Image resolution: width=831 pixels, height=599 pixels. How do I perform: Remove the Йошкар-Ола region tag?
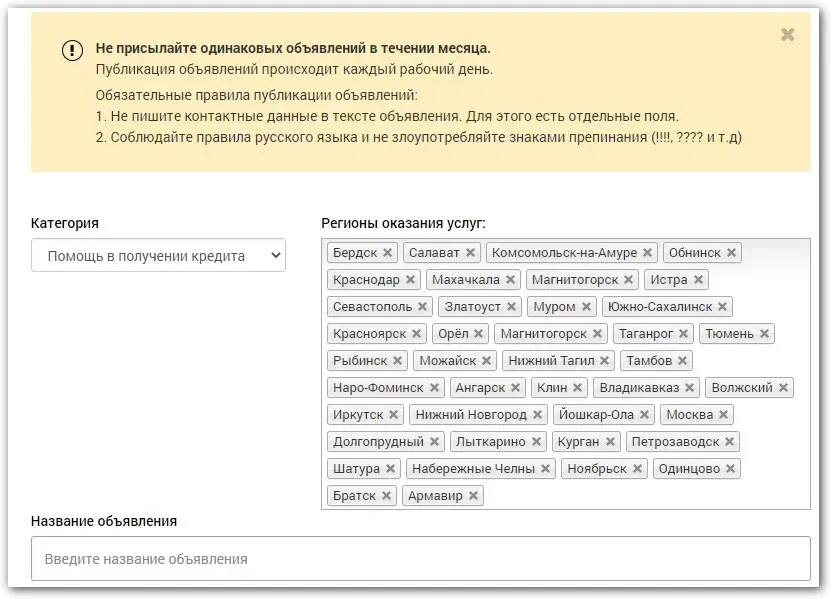pos(645,415)
